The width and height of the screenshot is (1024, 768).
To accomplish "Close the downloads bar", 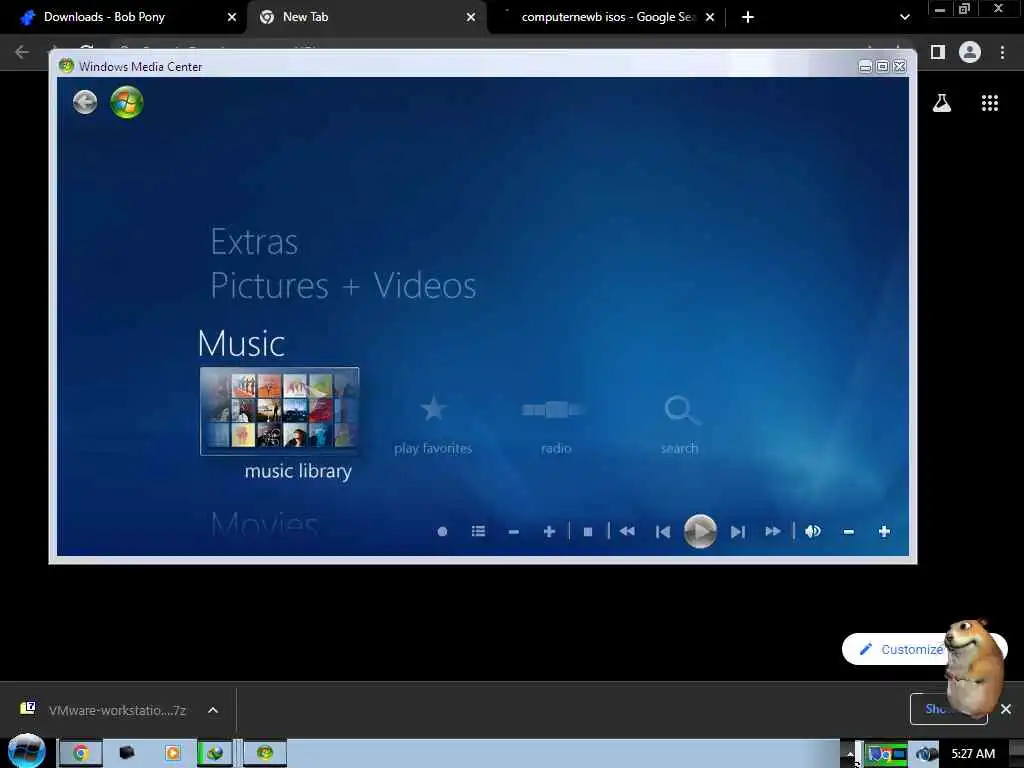I will [x=1006, y=709].
